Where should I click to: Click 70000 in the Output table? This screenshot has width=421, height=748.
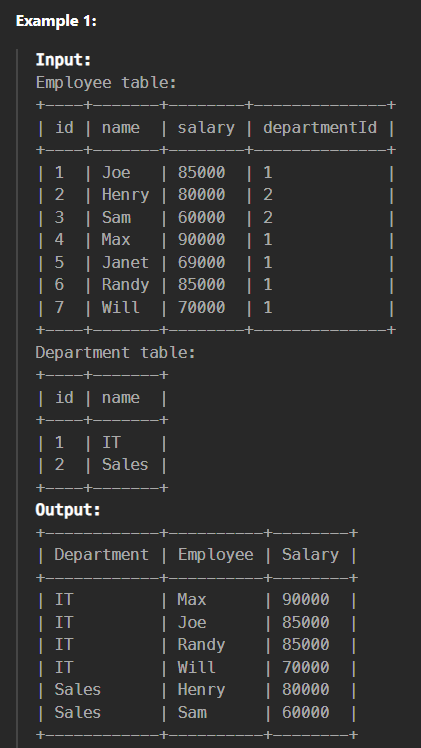click(306, 667)
